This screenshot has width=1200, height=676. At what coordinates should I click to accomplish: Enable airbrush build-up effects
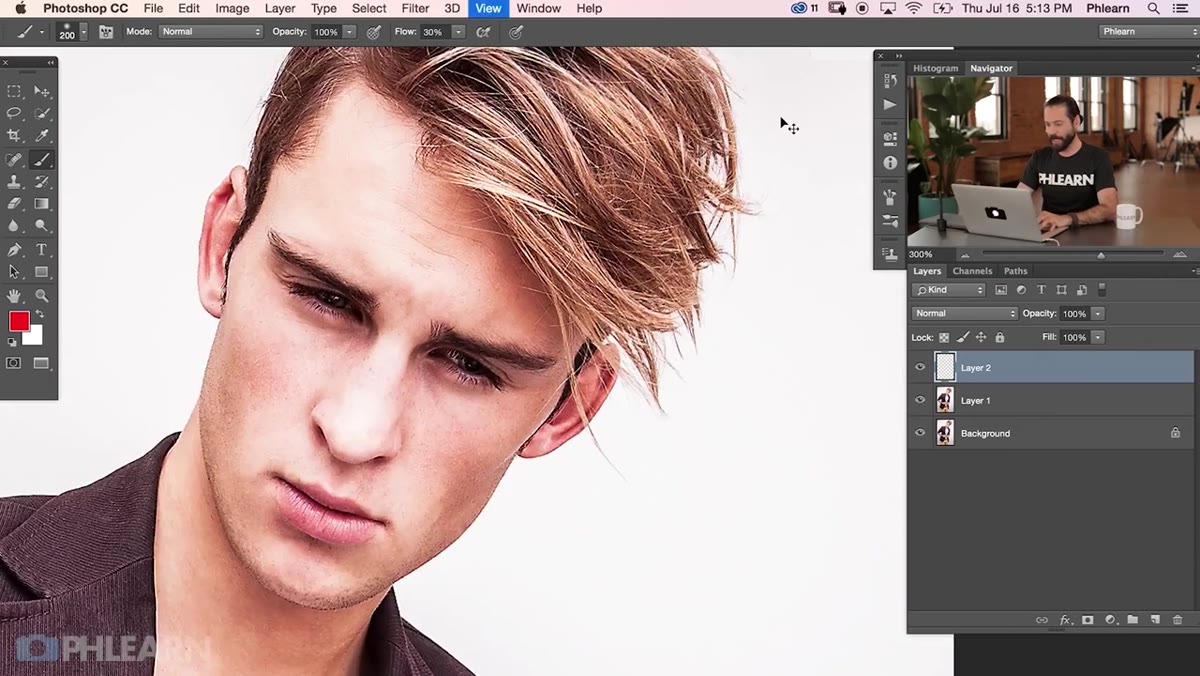484,32
